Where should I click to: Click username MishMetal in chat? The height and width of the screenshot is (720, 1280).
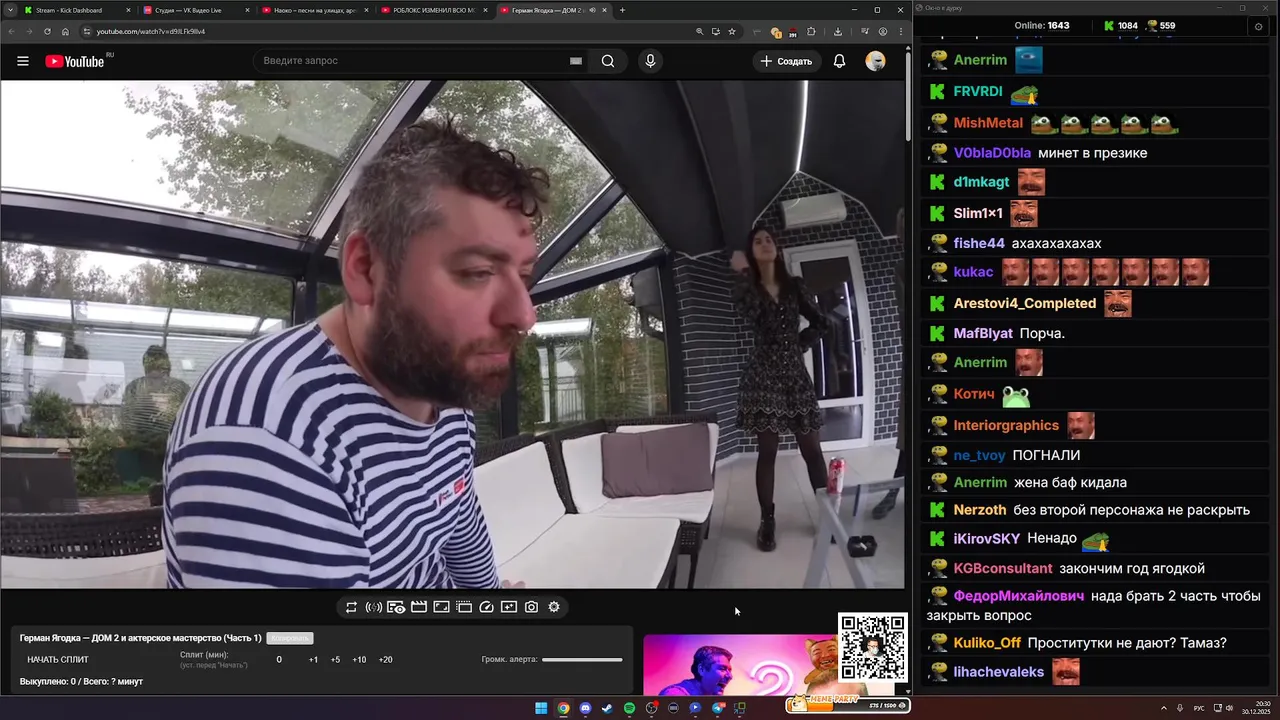tap(988, 123)
